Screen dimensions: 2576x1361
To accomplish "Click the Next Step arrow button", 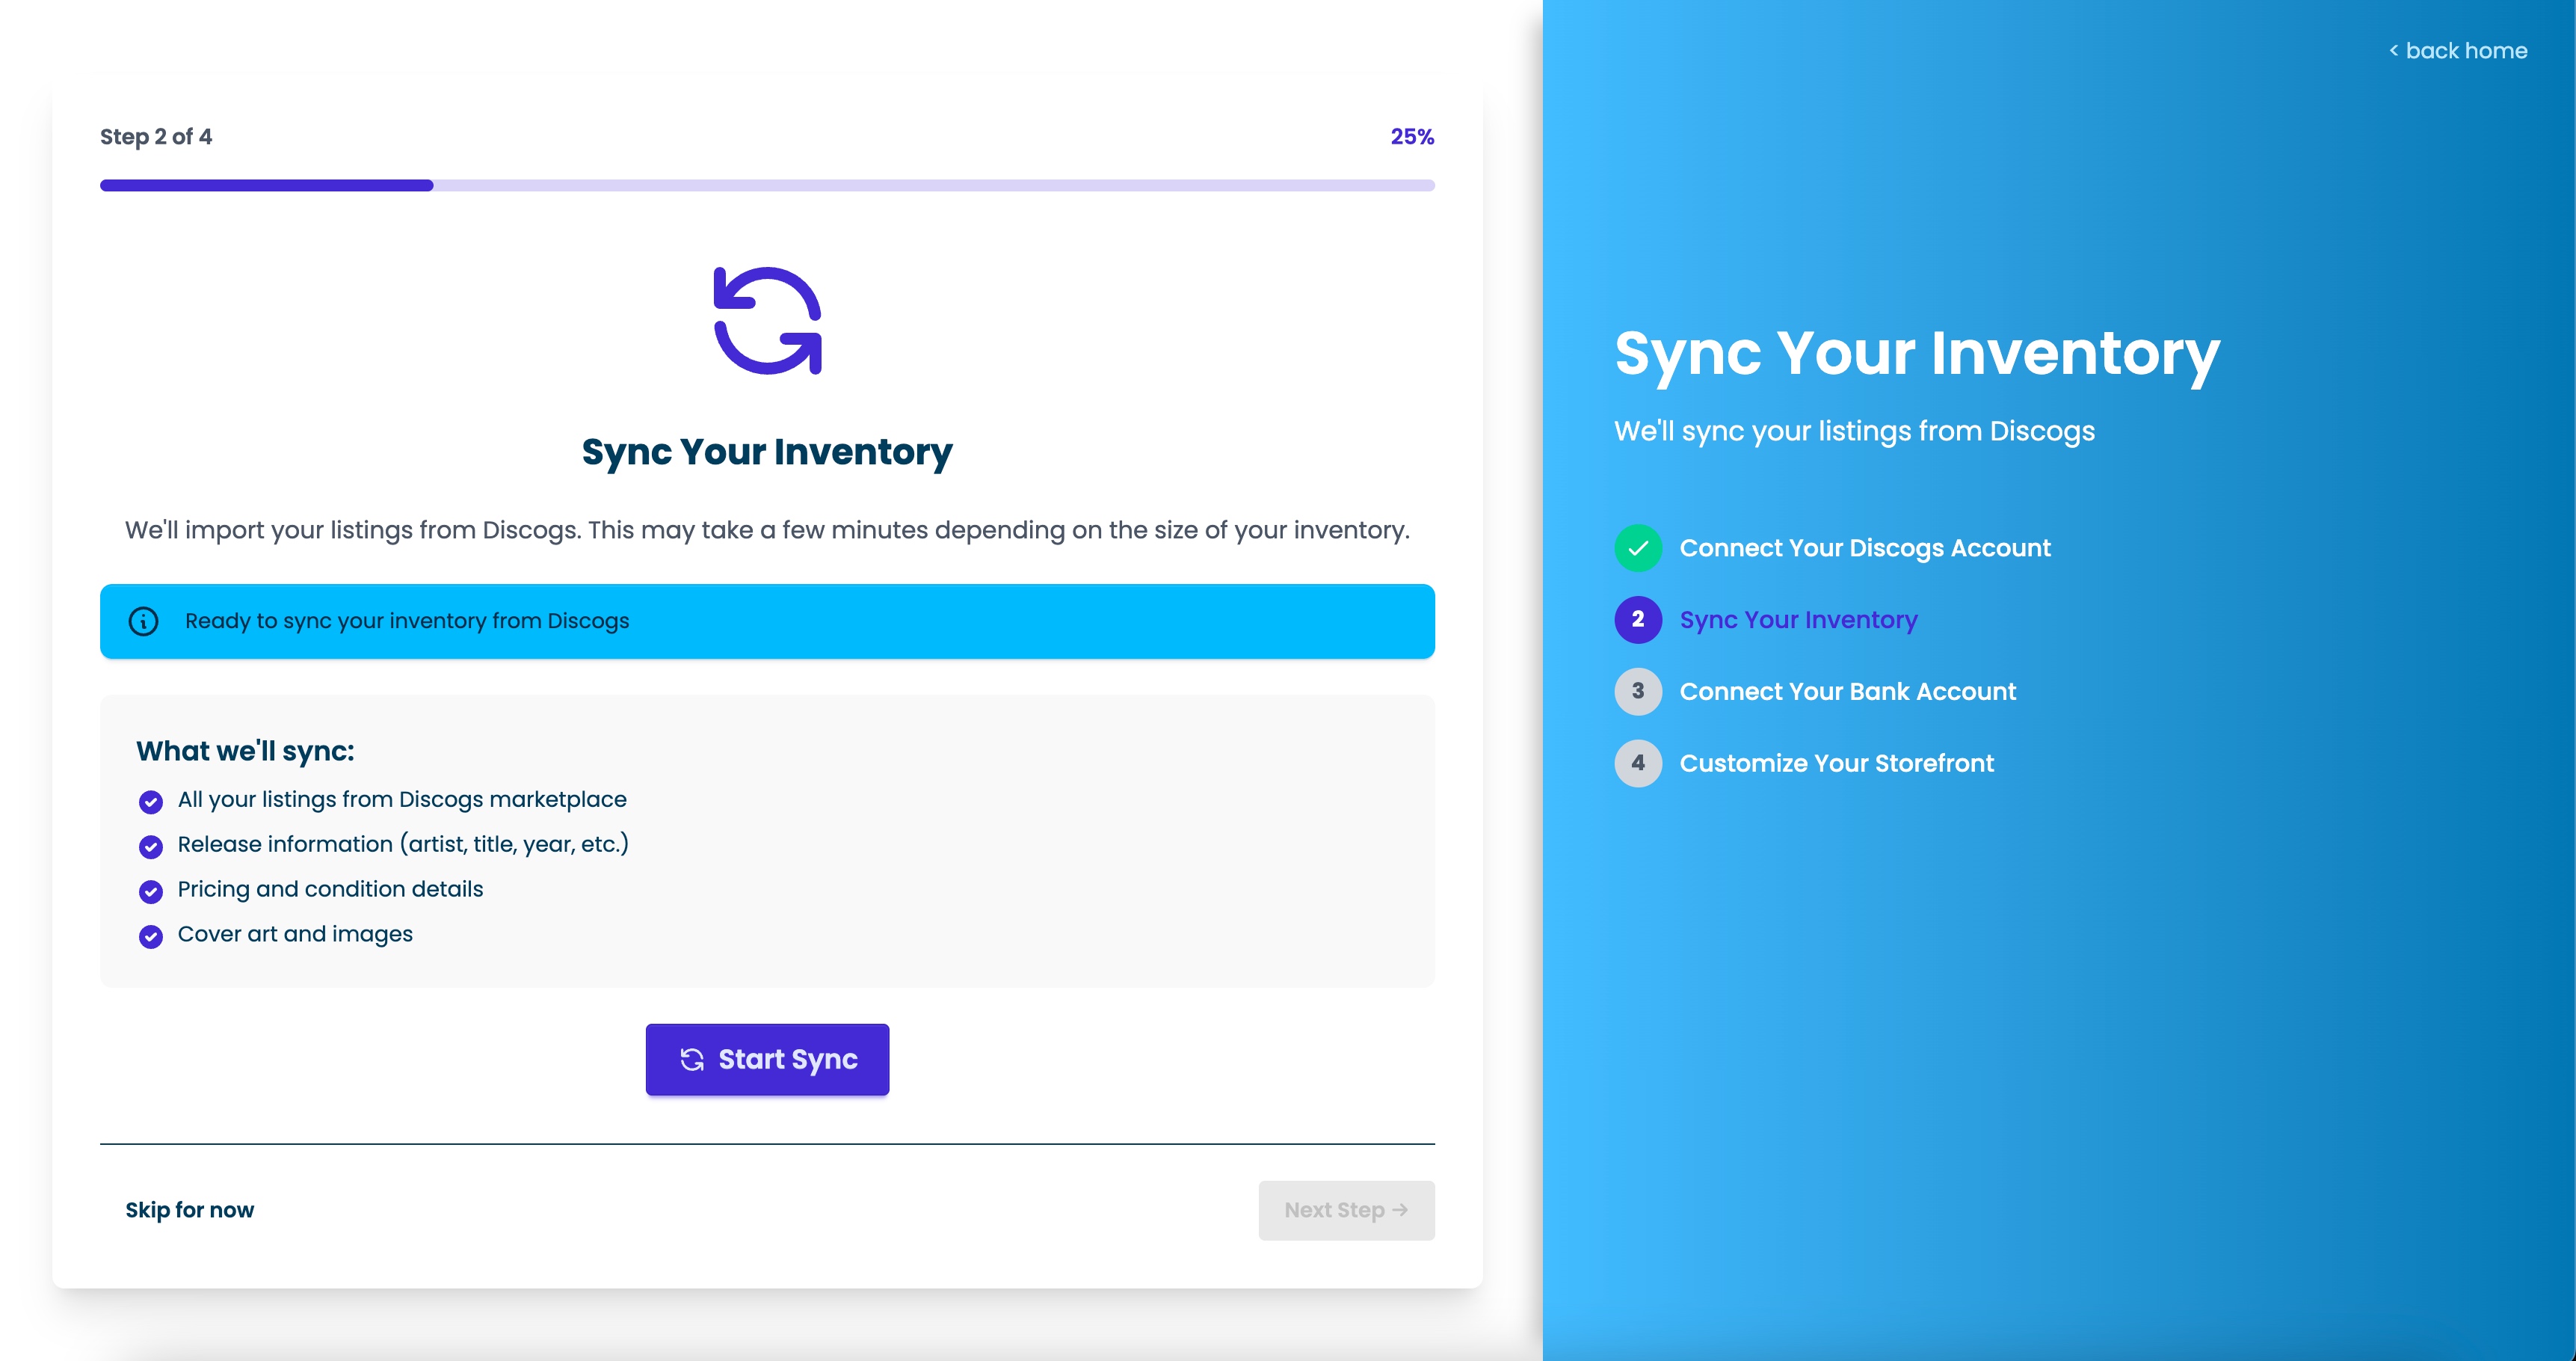I will pos(1346,1210).
